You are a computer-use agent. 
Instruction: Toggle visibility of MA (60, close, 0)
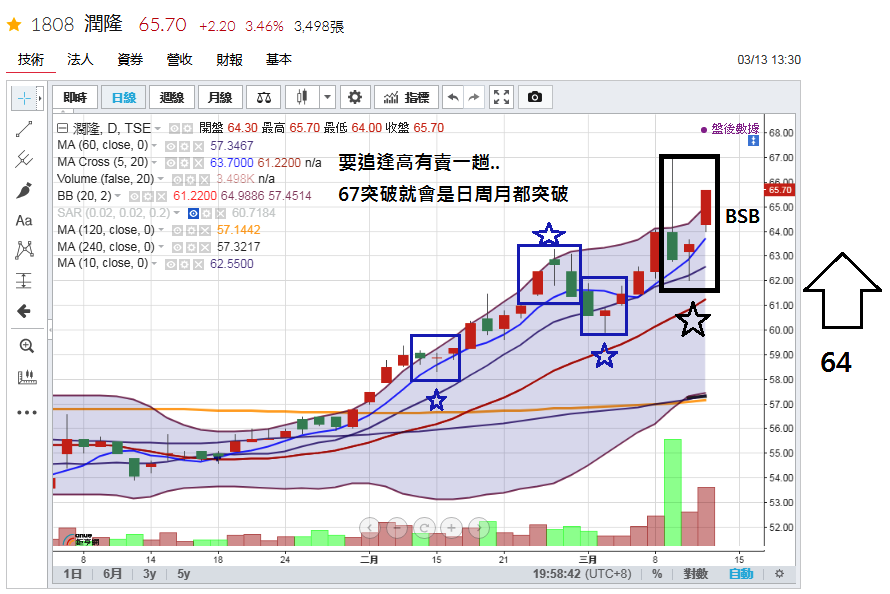pos(170,146)
